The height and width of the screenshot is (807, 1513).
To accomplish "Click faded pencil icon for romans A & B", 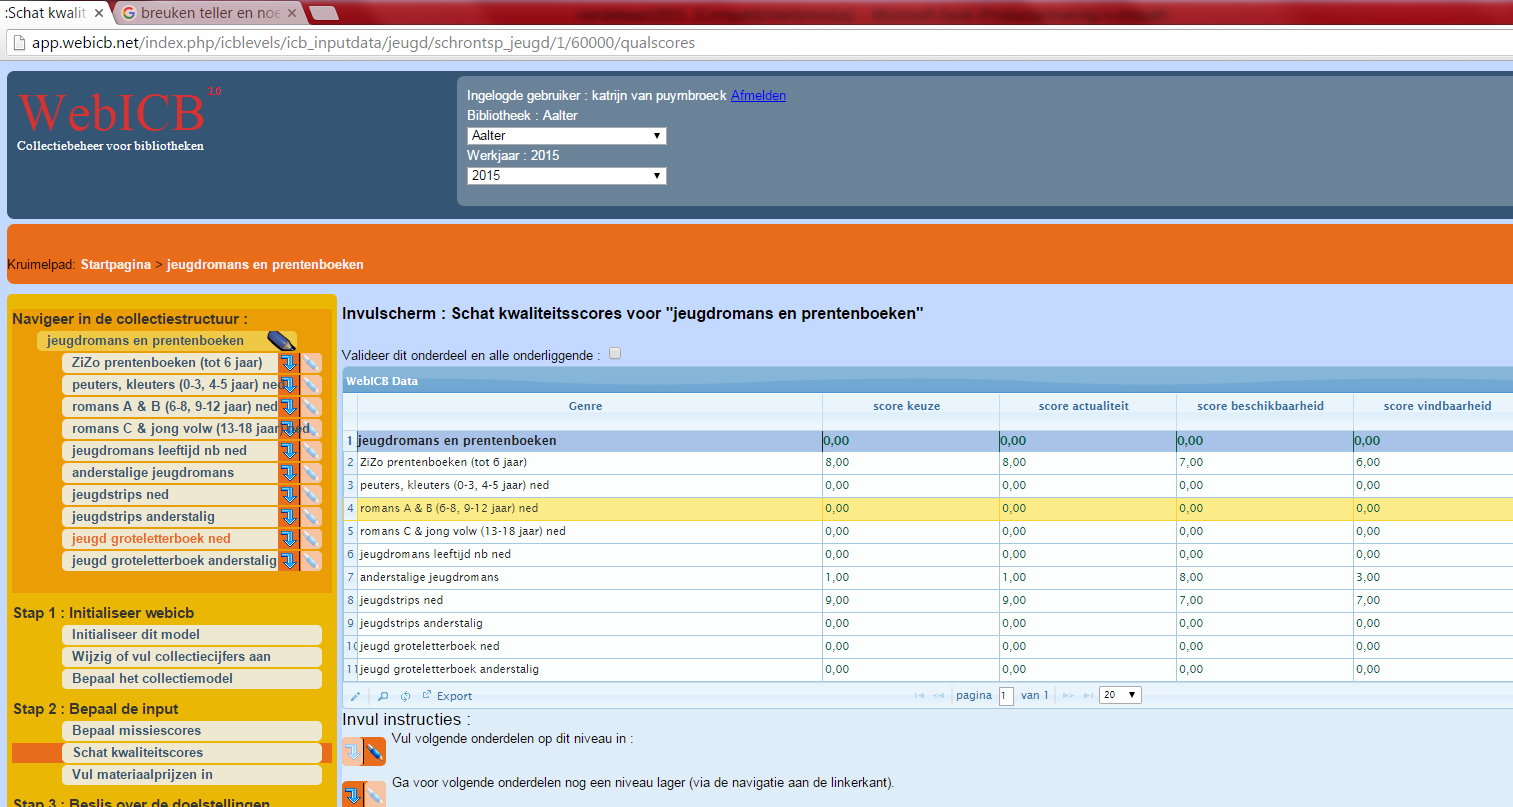I will tap(311, 407).
